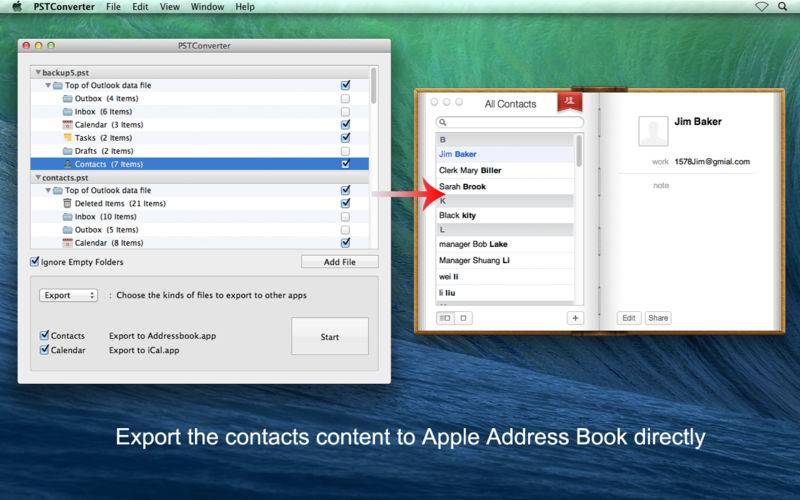Check the Inbox (10 items) checkbox
This screenshot has height=500, width=800.
coord(345,217)
